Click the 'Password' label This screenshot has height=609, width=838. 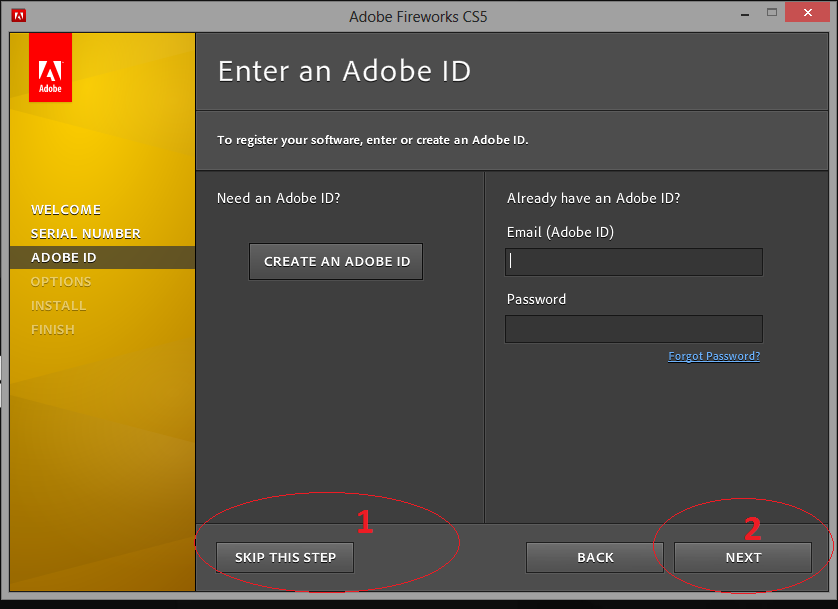coord(536,299)
